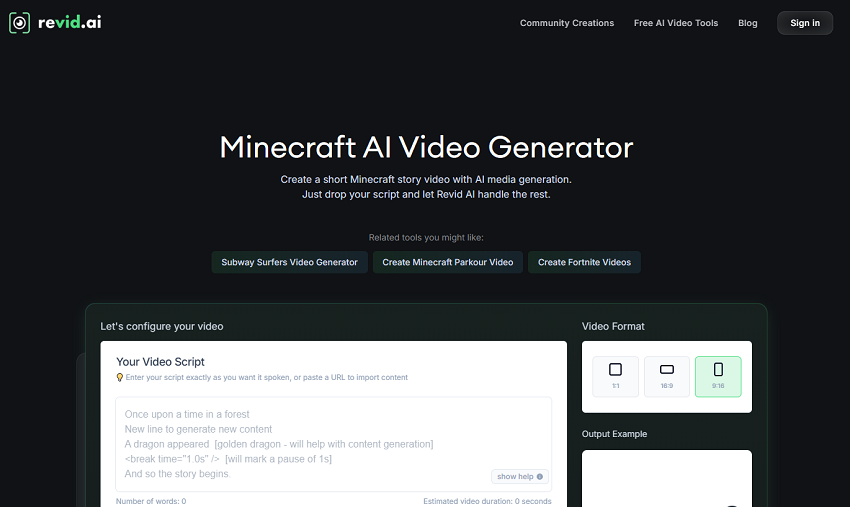Image resolution: width=850 pixels, height=507 pixels.
Task: Click the 'Let's configure your video' label
Action: point(162,326)
